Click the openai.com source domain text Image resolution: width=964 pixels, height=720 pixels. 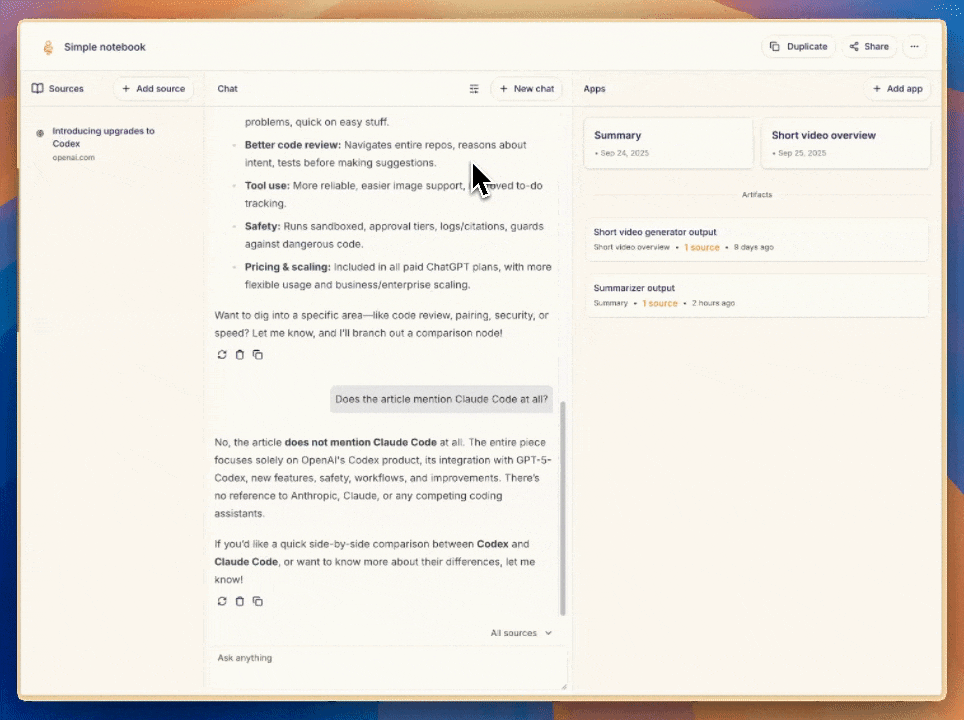[74, 157]
